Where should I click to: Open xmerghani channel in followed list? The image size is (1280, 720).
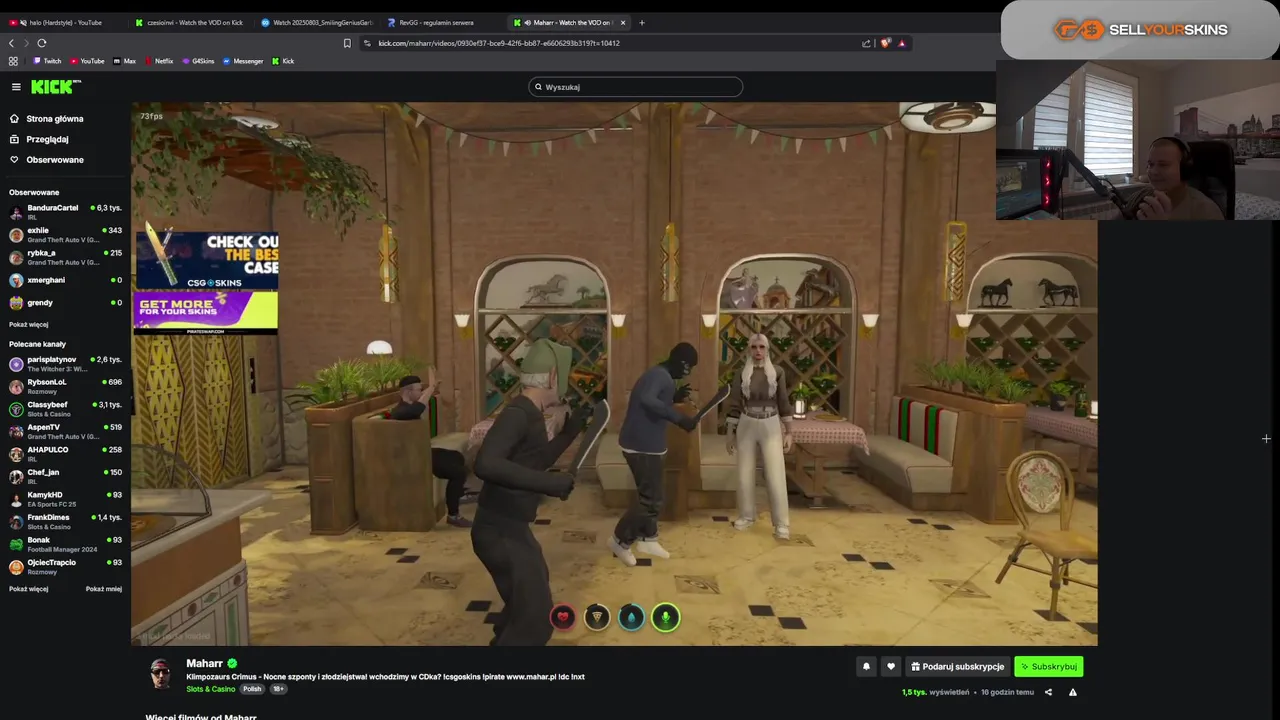(x=65, y=280)
